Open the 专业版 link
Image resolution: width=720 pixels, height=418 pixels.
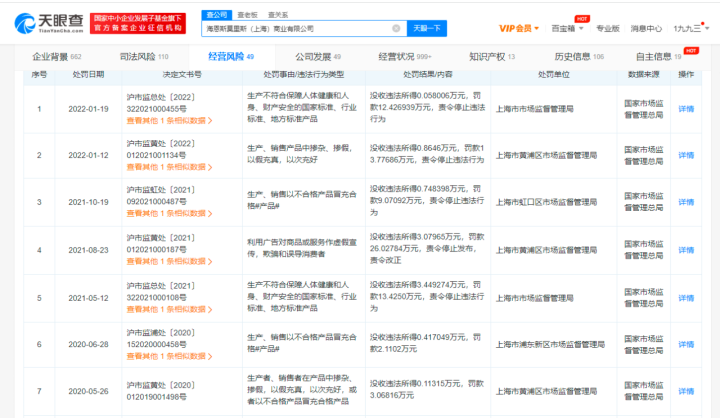[608, 28]
